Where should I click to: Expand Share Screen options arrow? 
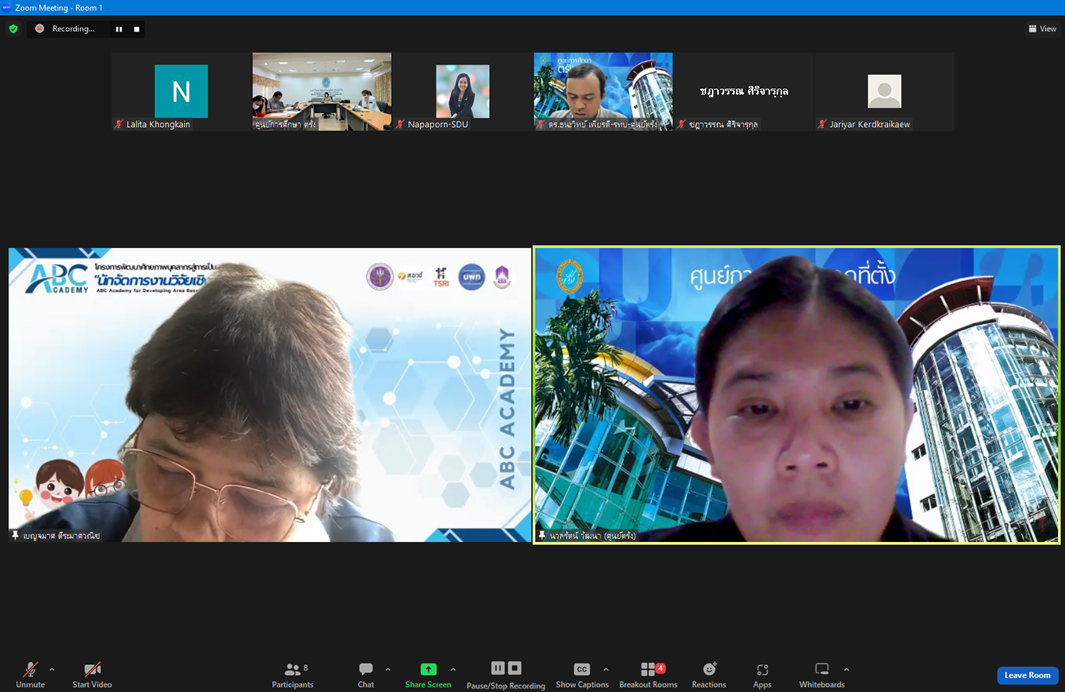453,670
